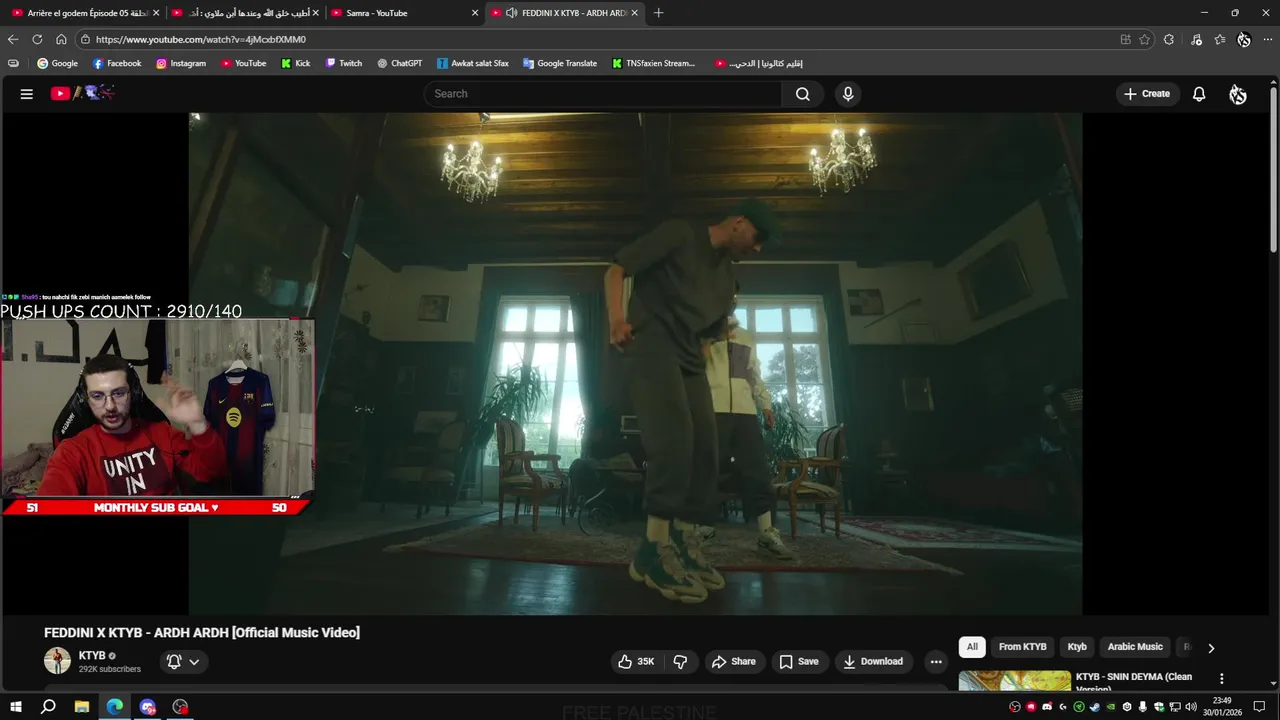Go to the YouTube home logo

pyautogui.click(x=83, y=93)
